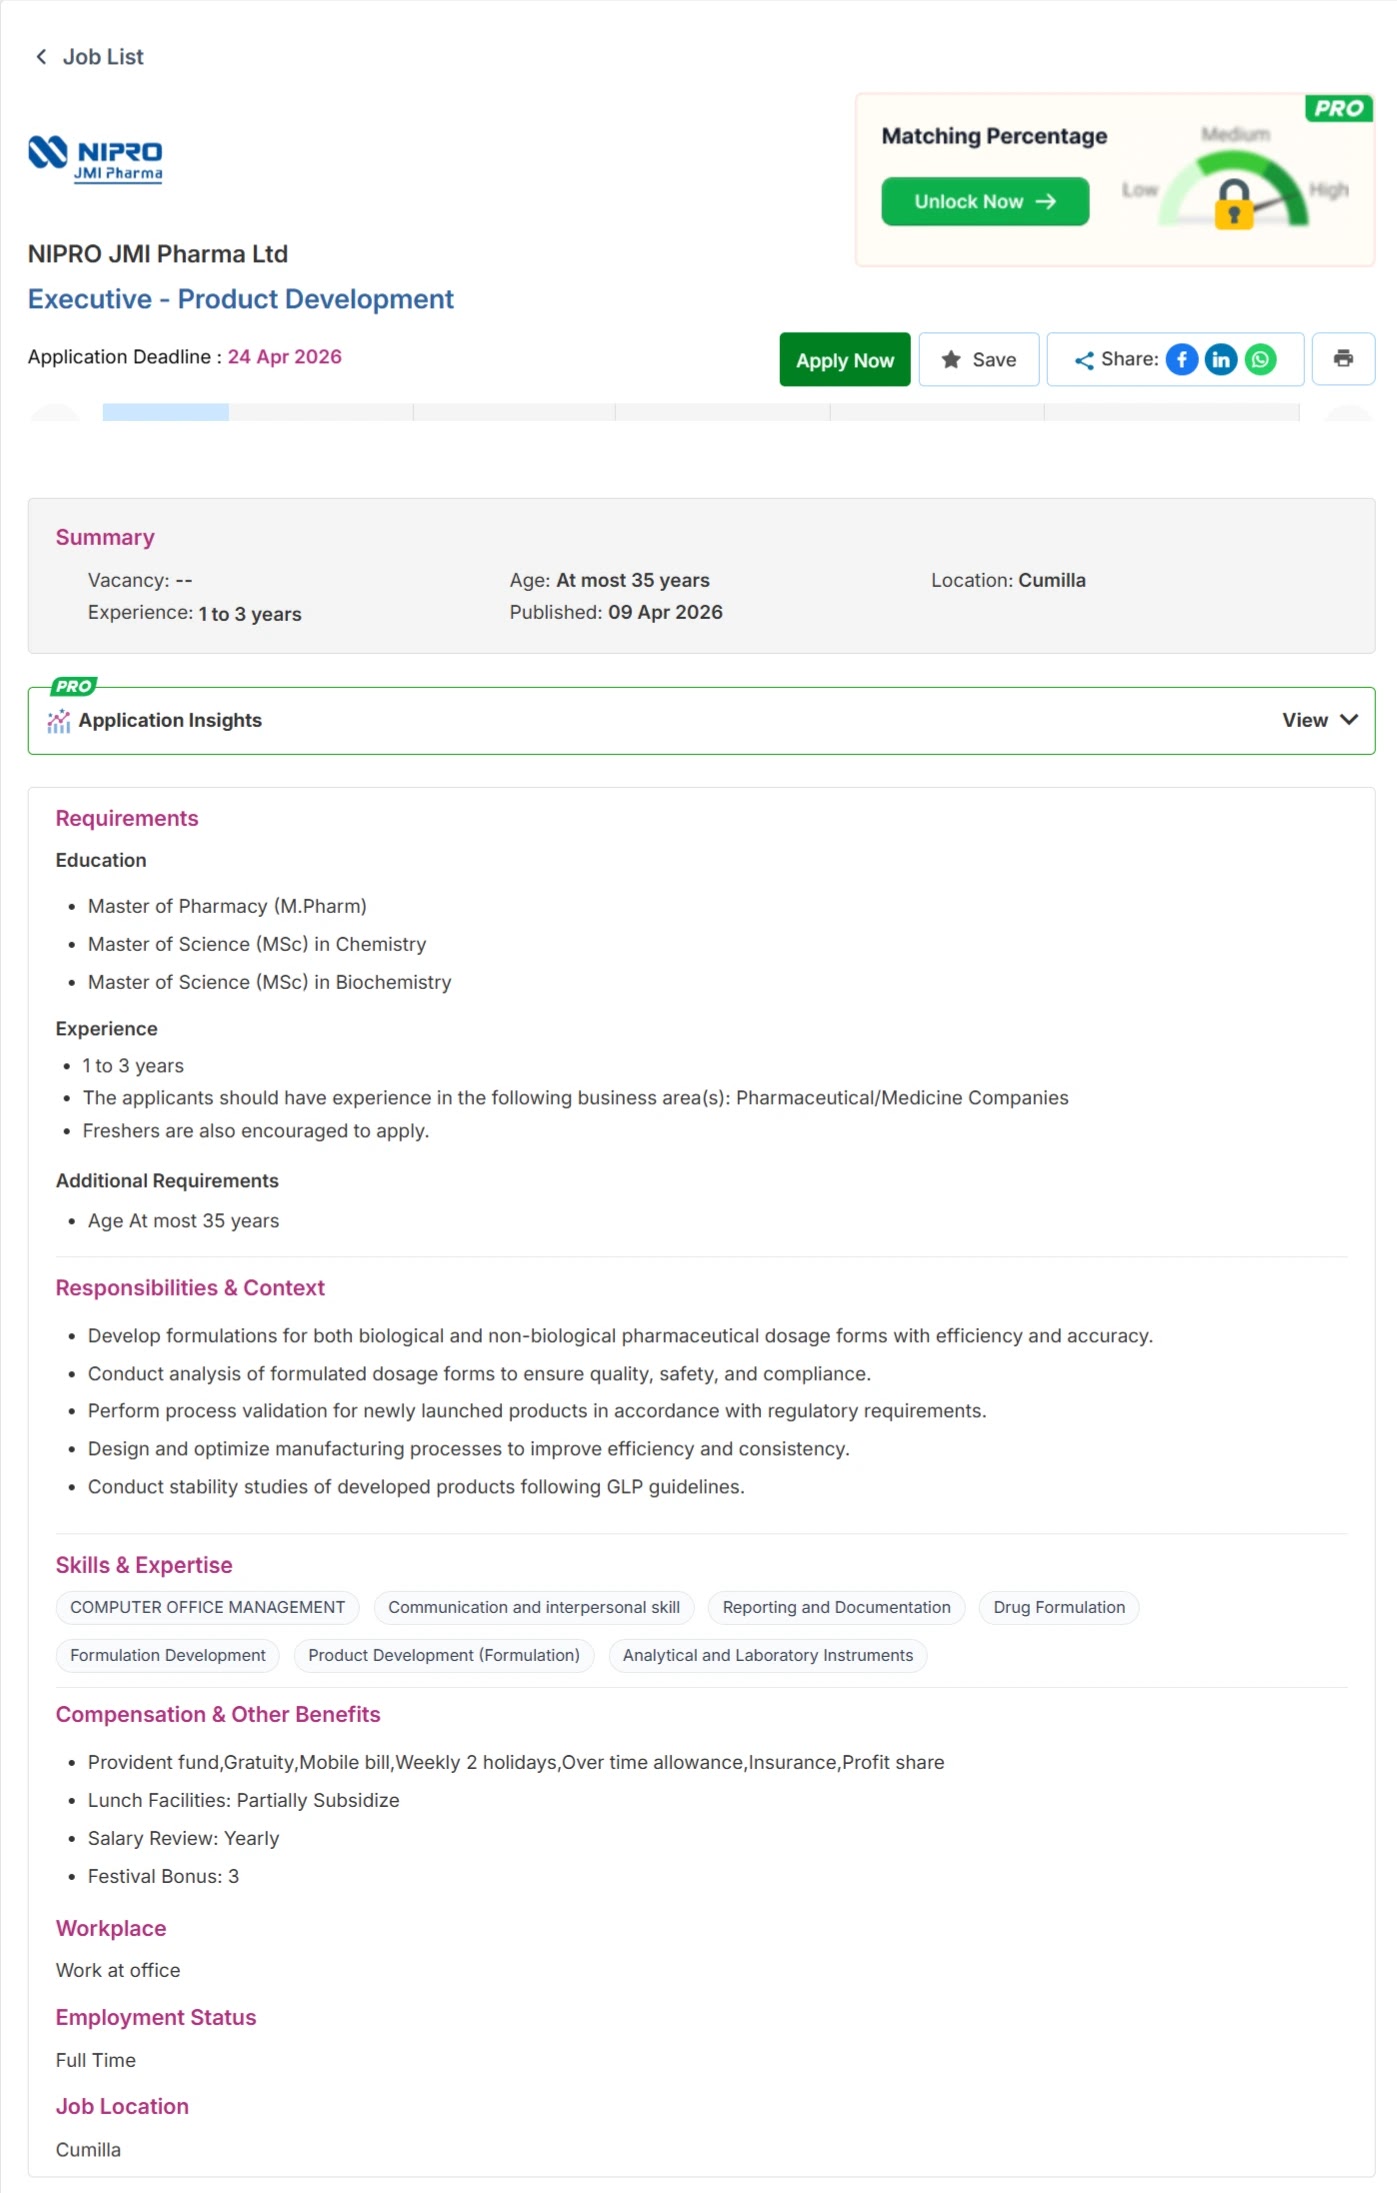This screenshot has height=2193, width=1397.
Task: Click the print icon button
Action: [1343, 359]
